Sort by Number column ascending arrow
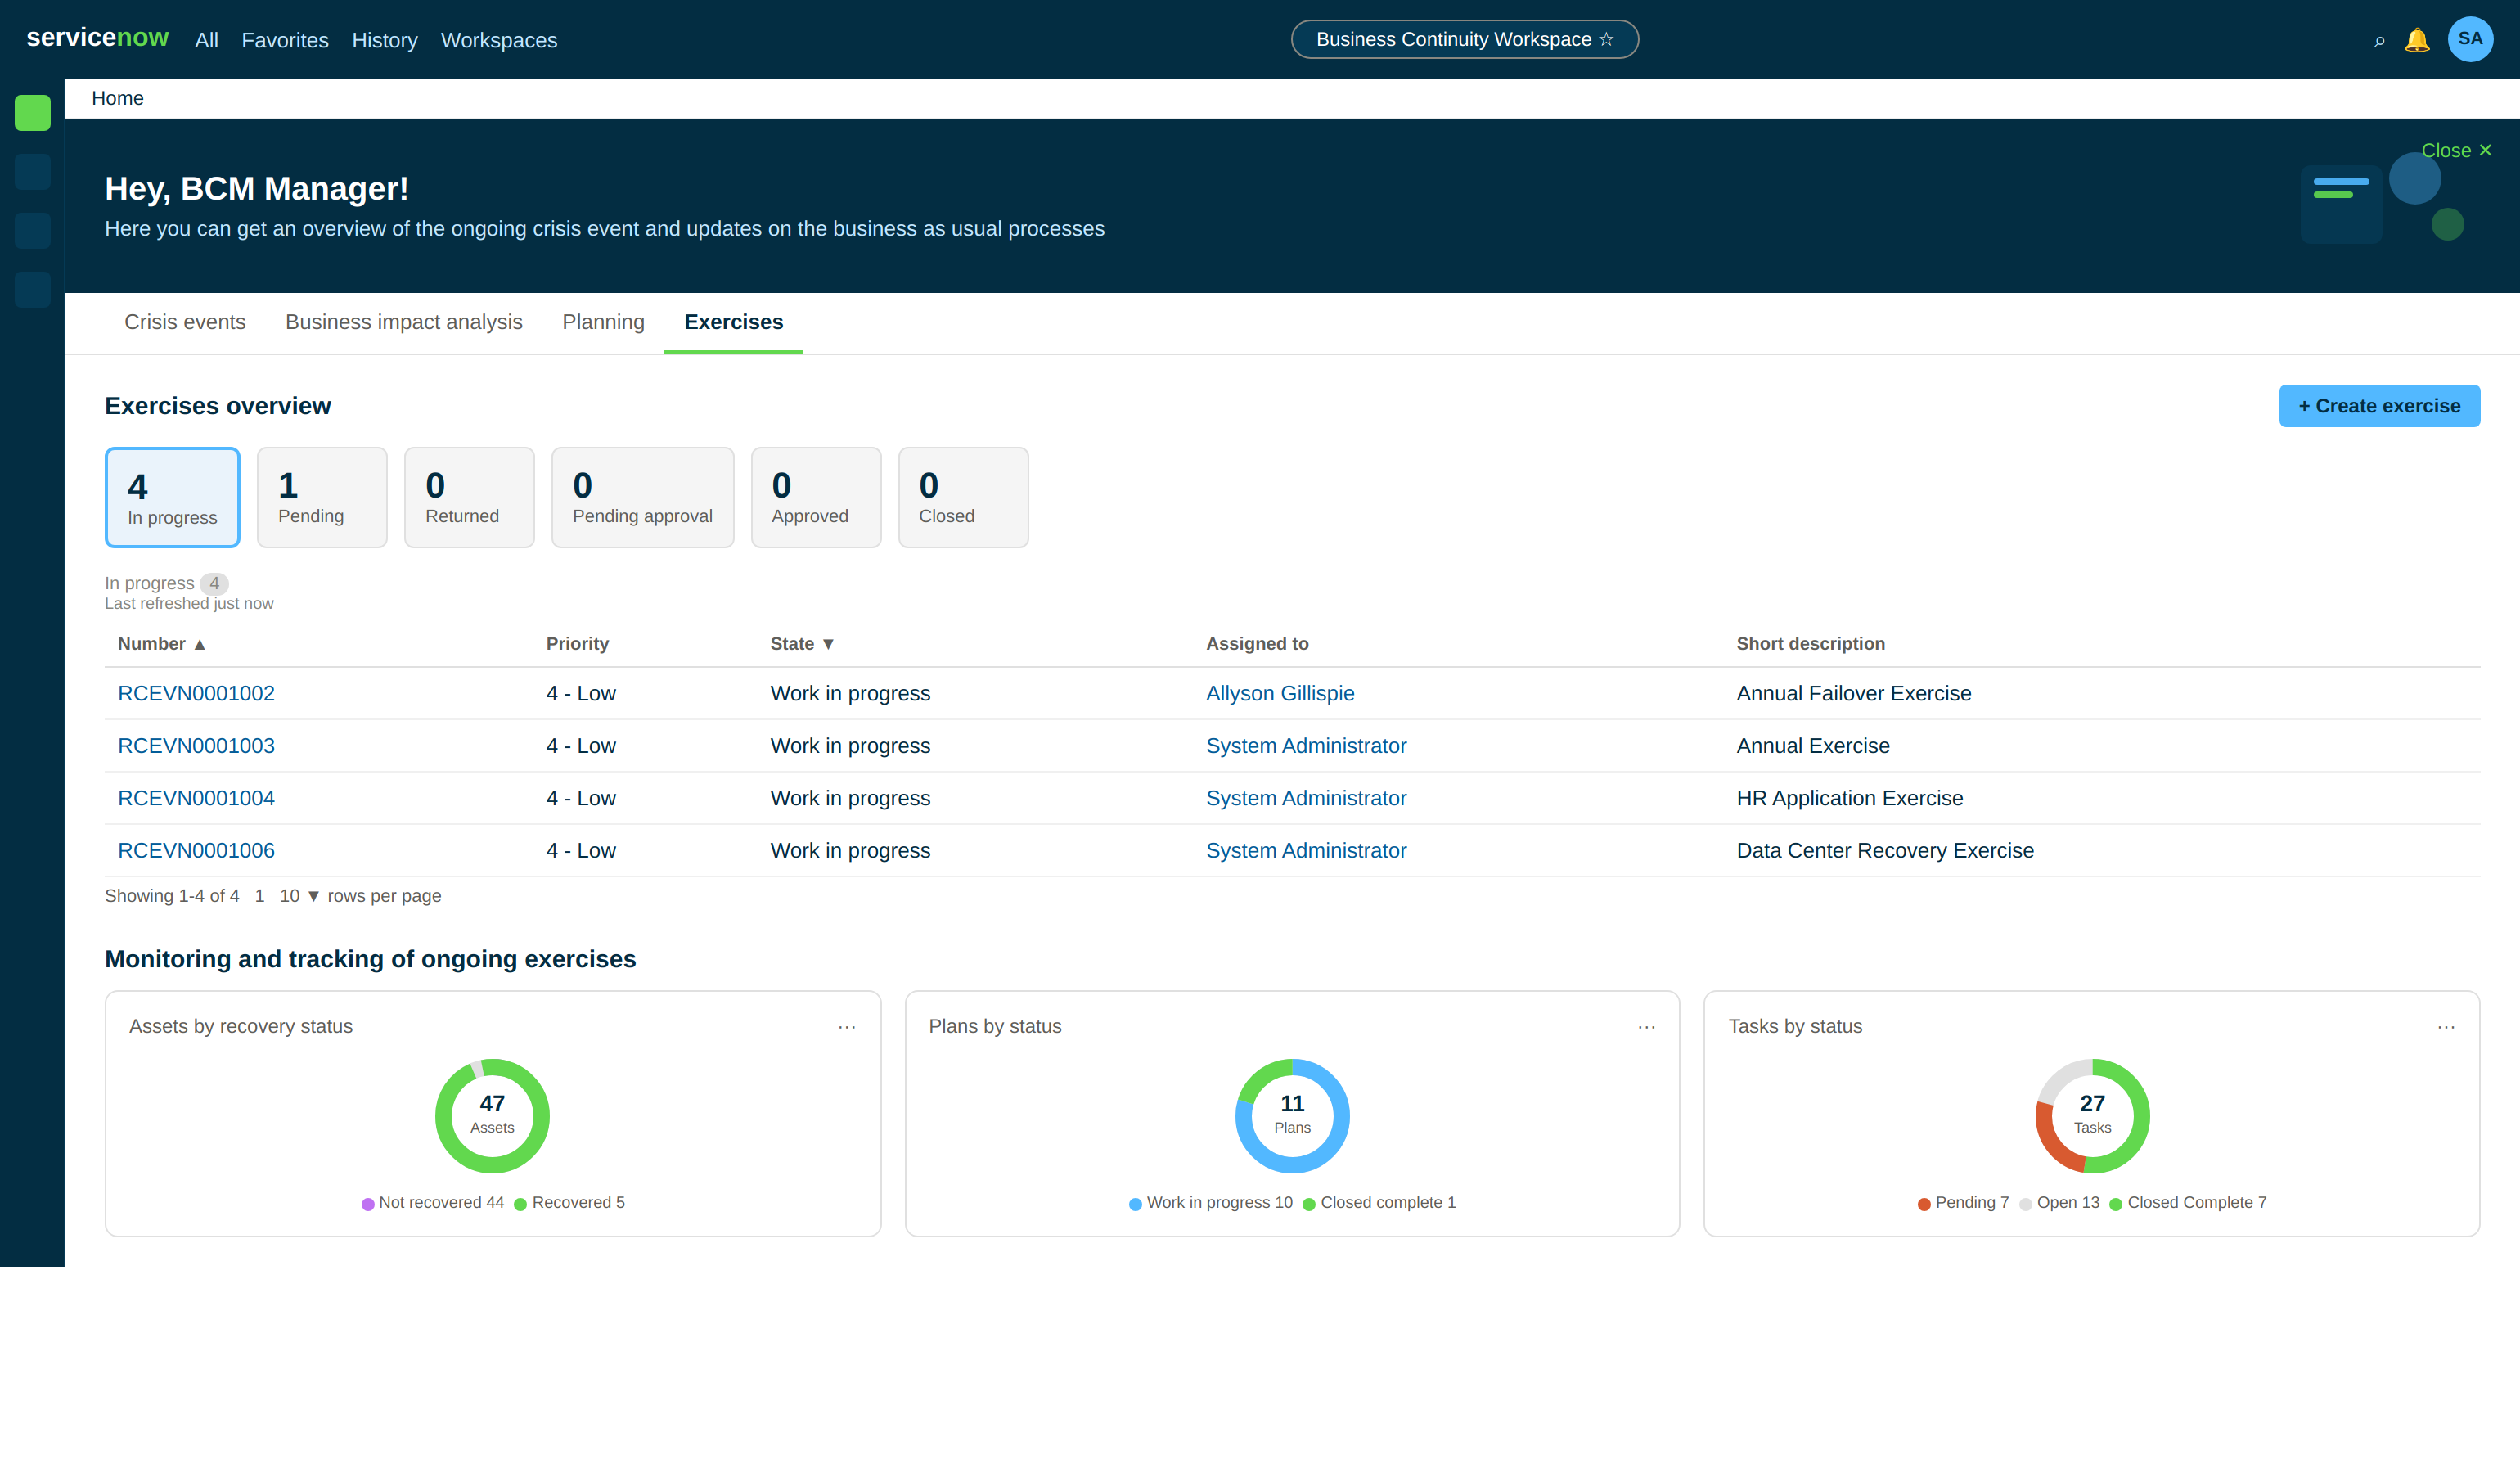Screen dimensions: 2520x1473 pos(200,645)
